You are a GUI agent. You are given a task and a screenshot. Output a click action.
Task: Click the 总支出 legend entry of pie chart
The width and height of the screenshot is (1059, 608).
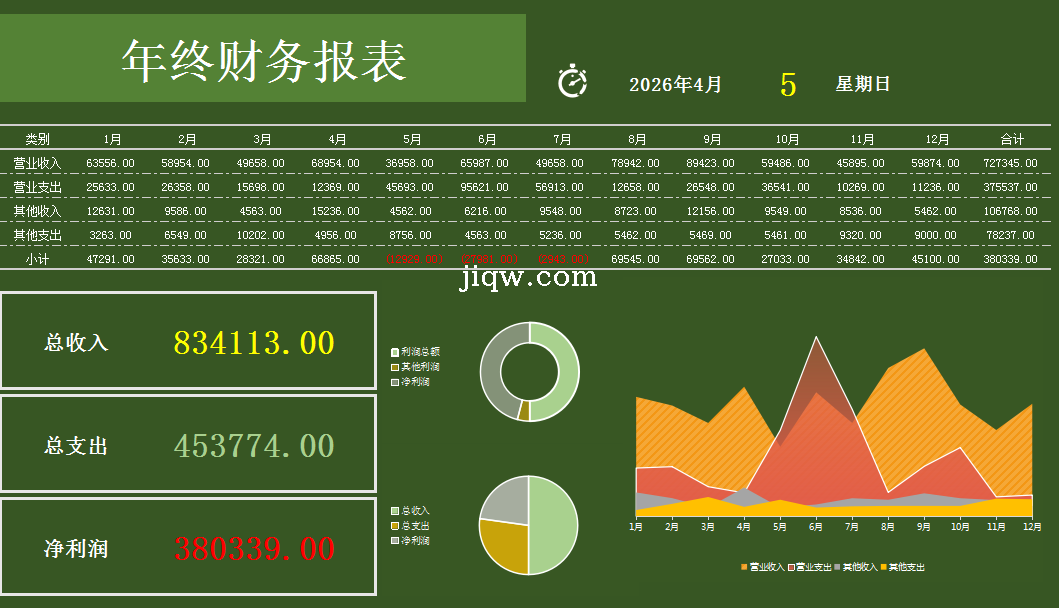pos(414,526)
